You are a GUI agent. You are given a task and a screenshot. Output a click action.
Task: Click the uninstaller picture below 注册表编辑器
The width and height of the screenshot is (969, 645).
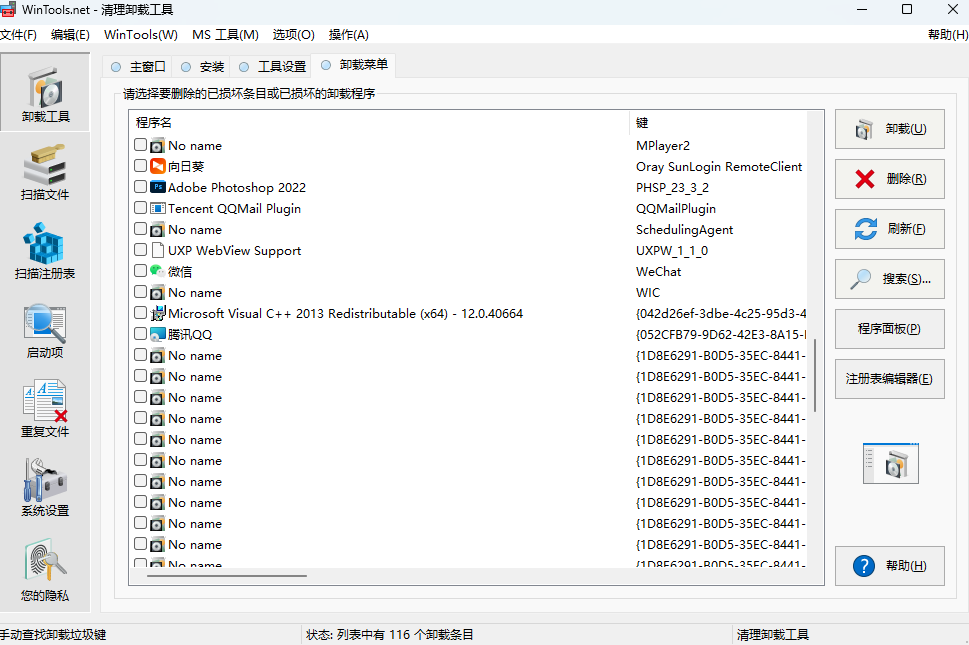point(891,463)
